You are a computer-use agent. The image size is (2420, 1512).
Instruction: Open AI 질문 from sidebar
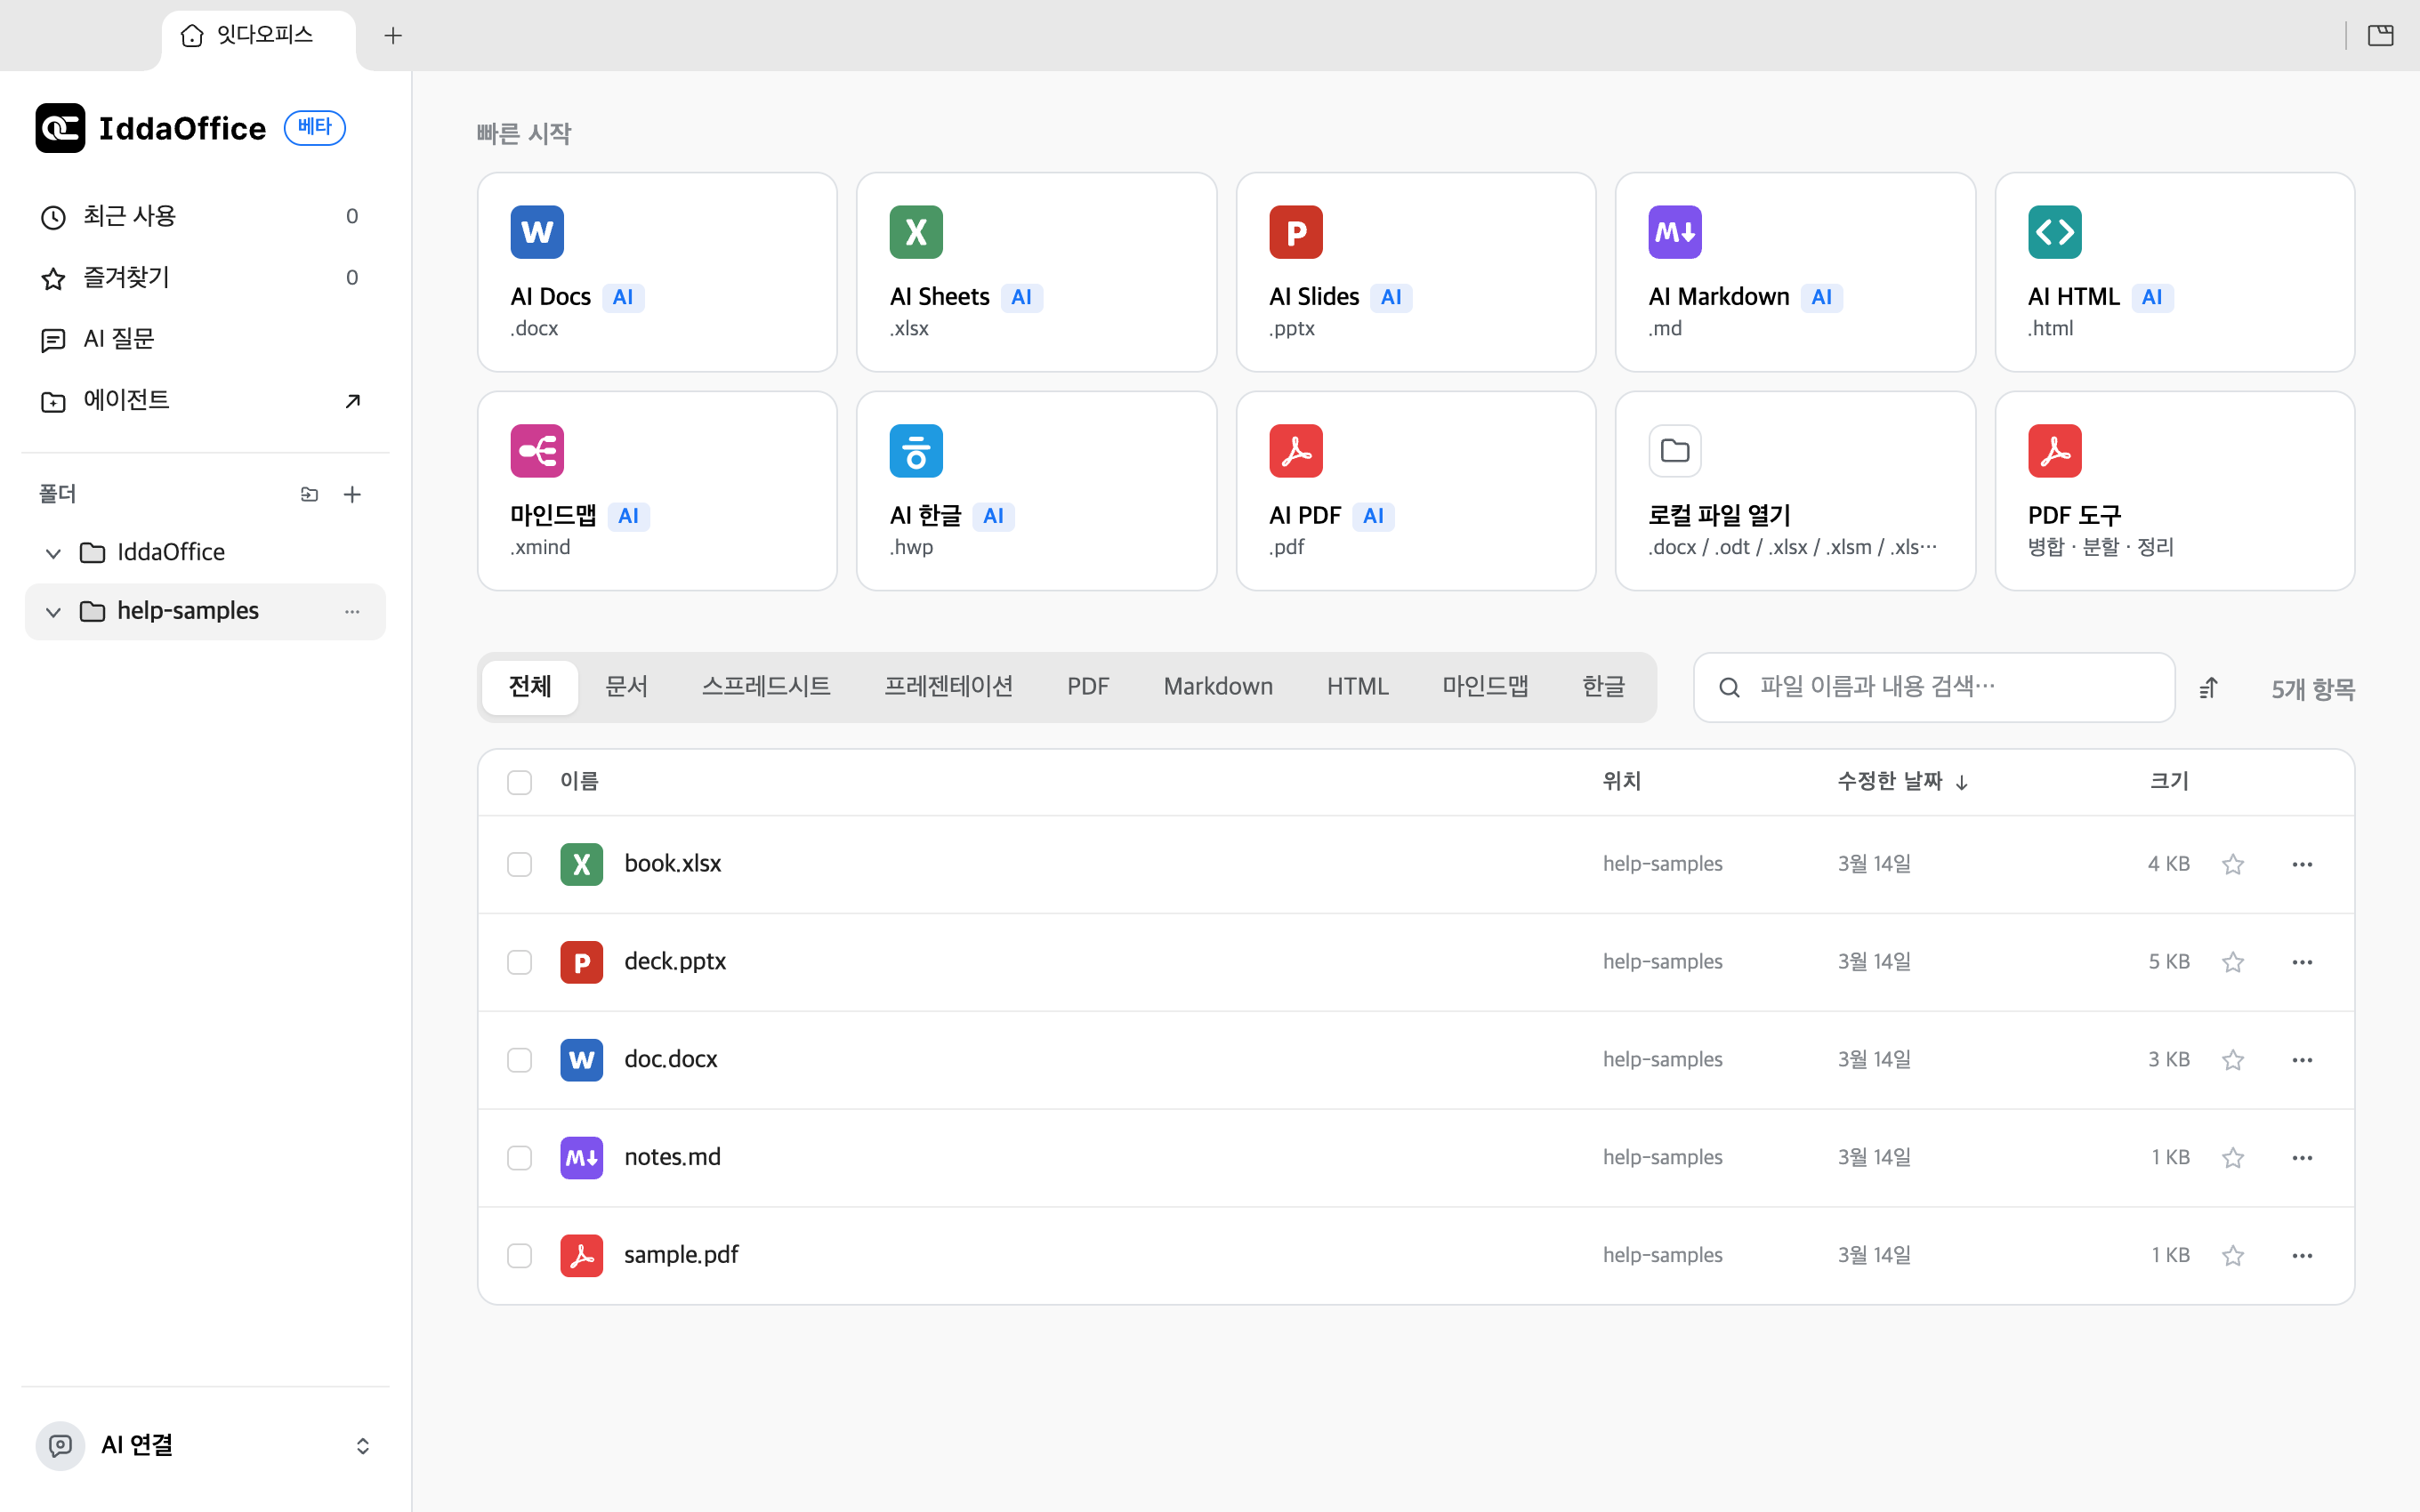[x=205, y=339]
